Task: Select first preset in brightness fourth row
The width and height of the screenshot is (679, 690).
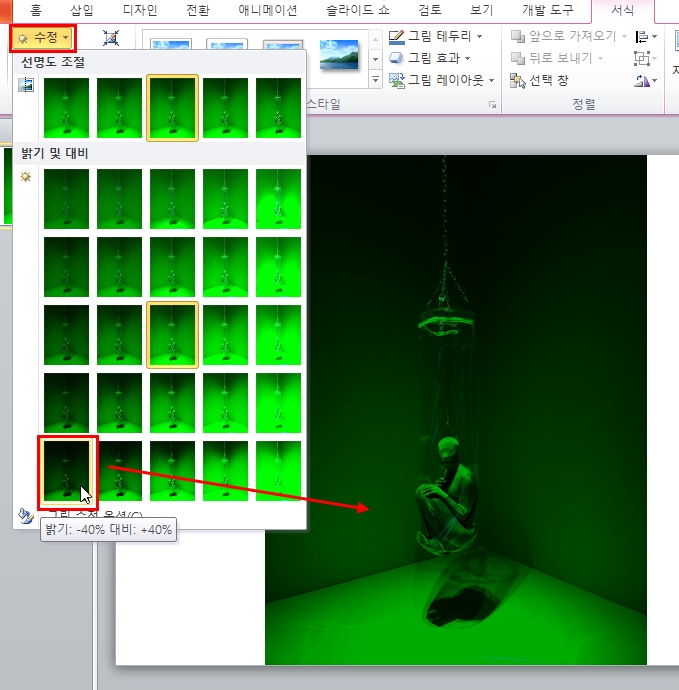Action: coord(66,403)
